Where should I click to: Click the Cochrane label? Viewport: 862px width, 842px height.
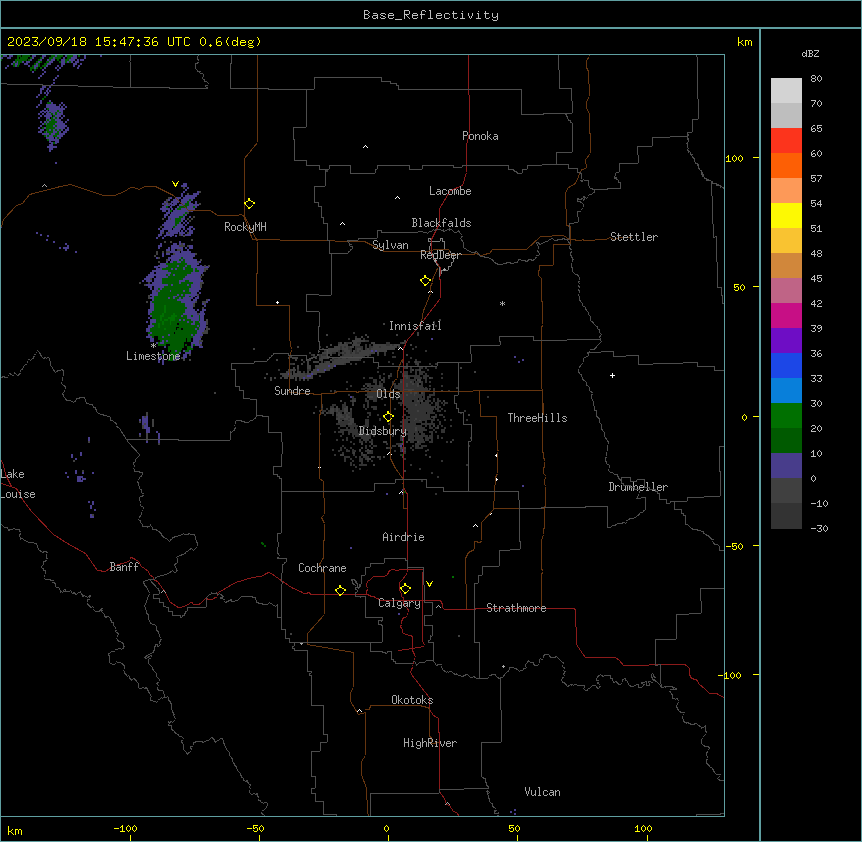point(322,568)
